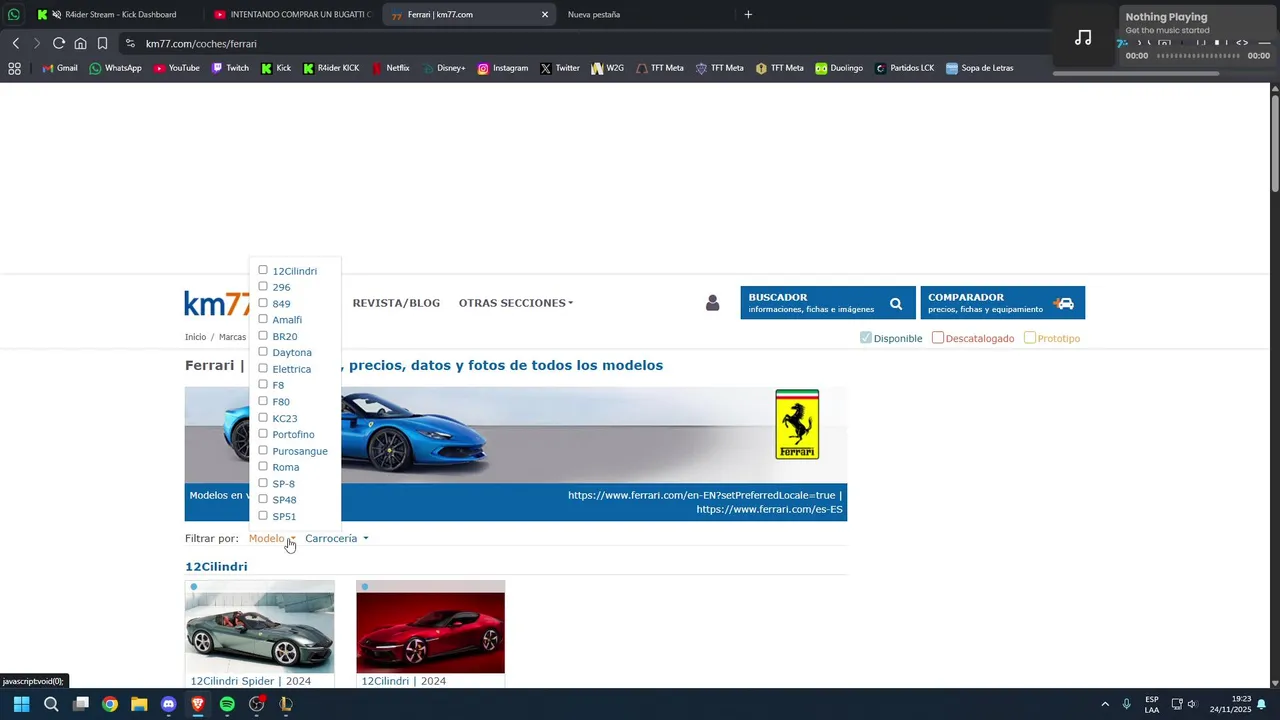Check the Daytona model filter

(263, 352)
